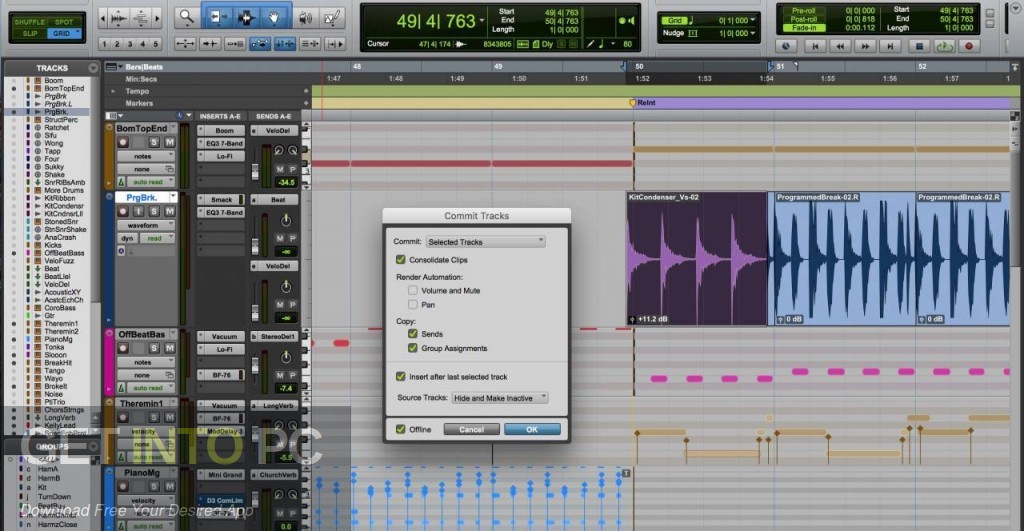Image resolution: width=1024 pixels, height=531 pixels.
Task: Select Spot edit mode
Action: (65, 22)
